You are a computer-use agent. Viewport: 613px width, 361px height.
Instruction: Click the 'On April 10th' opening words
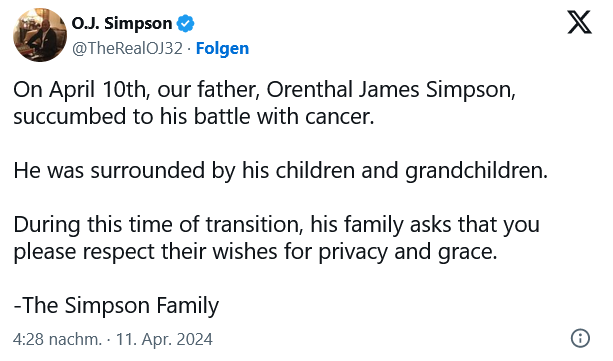pyautogui.click(x=81, y=90)
